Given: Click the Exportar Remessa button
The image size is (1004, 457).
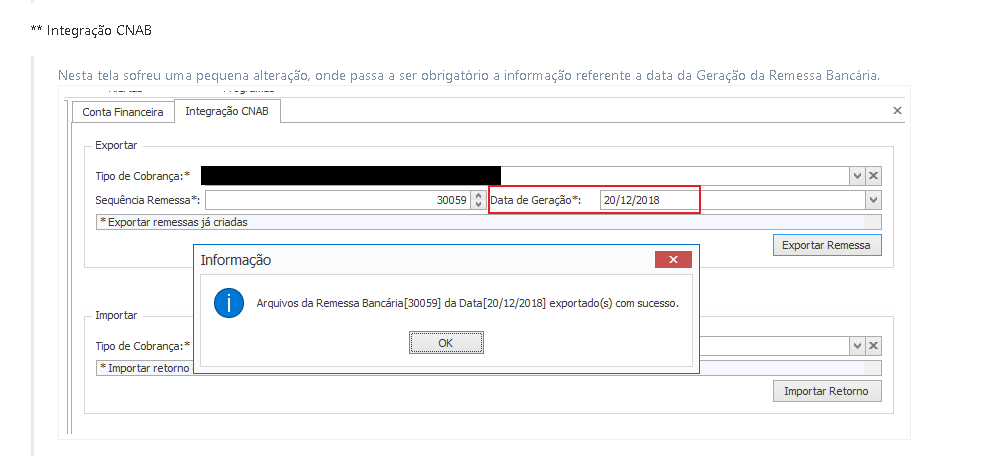Looking at the screenshot, I should (827, 245).
